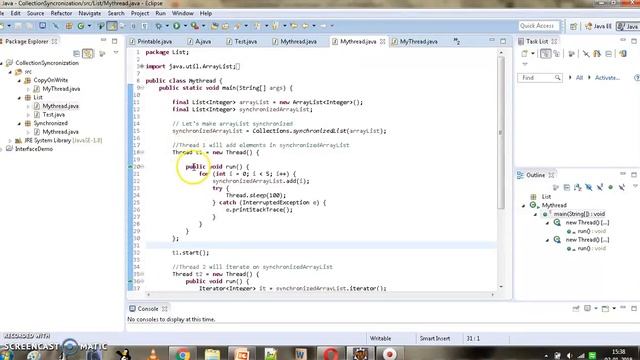640x360 pixels.
Task: Click the green Run button in the toolbar
Action: (x=176, y=26)
